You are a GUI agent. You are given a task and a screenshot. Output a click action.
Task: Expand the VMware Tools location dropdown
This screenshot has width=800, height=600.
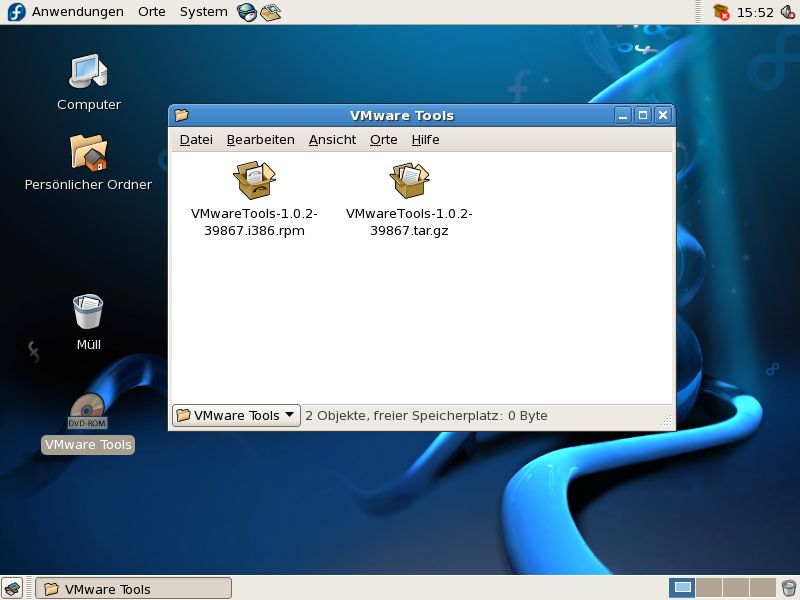pos(236,415)
